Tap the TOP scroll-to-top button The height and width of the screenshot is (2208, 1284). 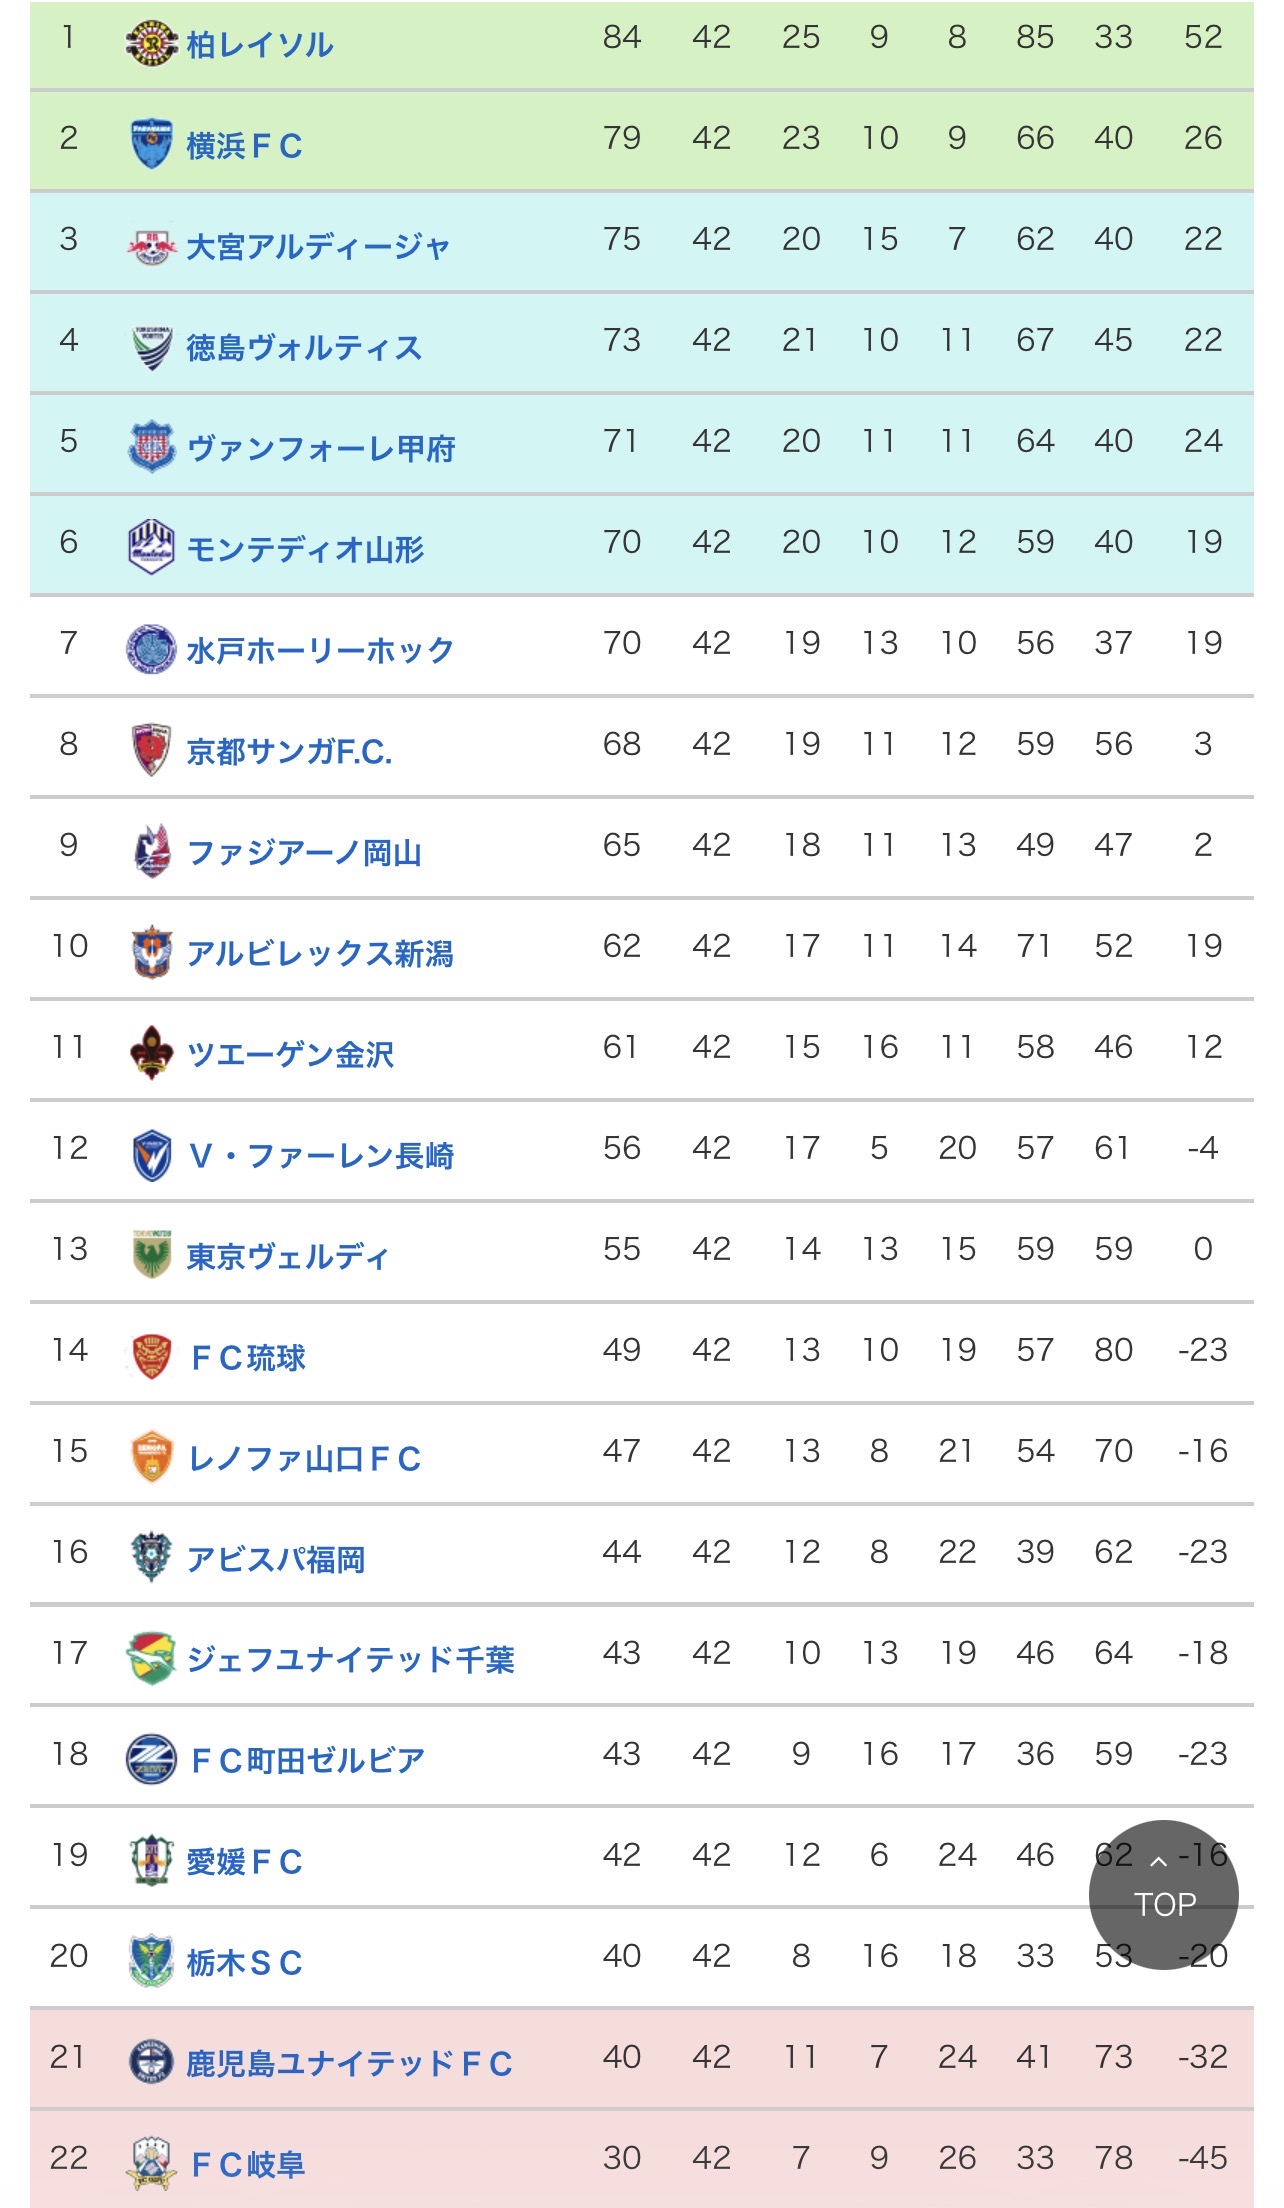1163,1895
